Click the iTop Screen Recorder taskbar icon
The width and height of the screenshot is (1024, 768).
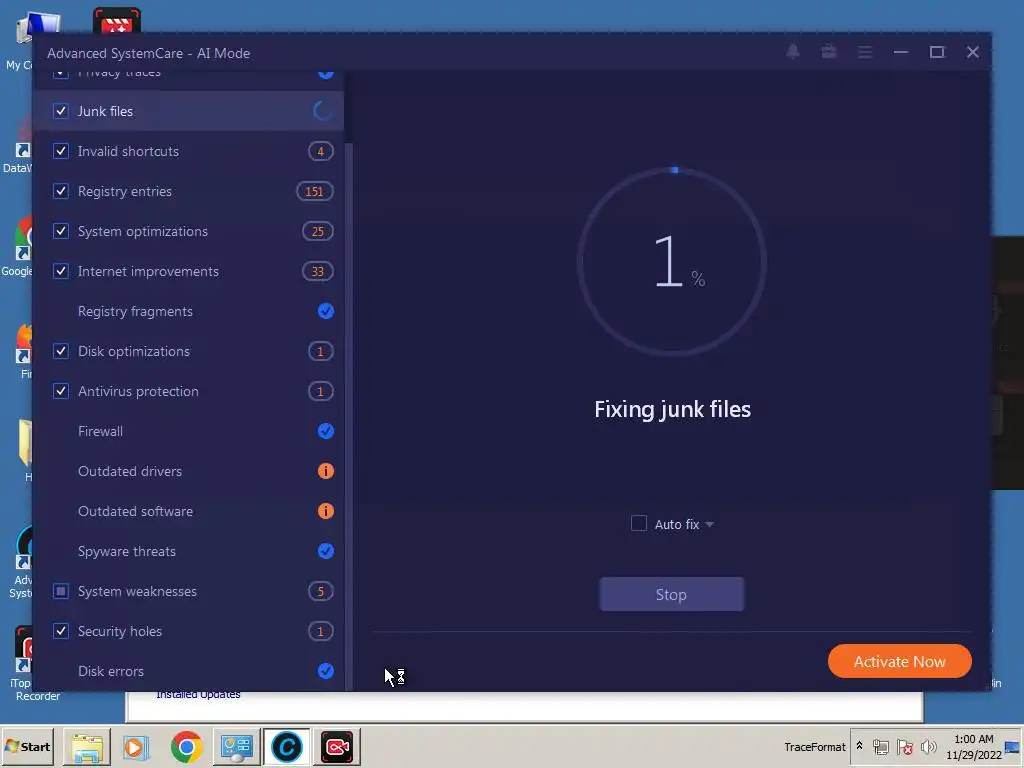337,747
